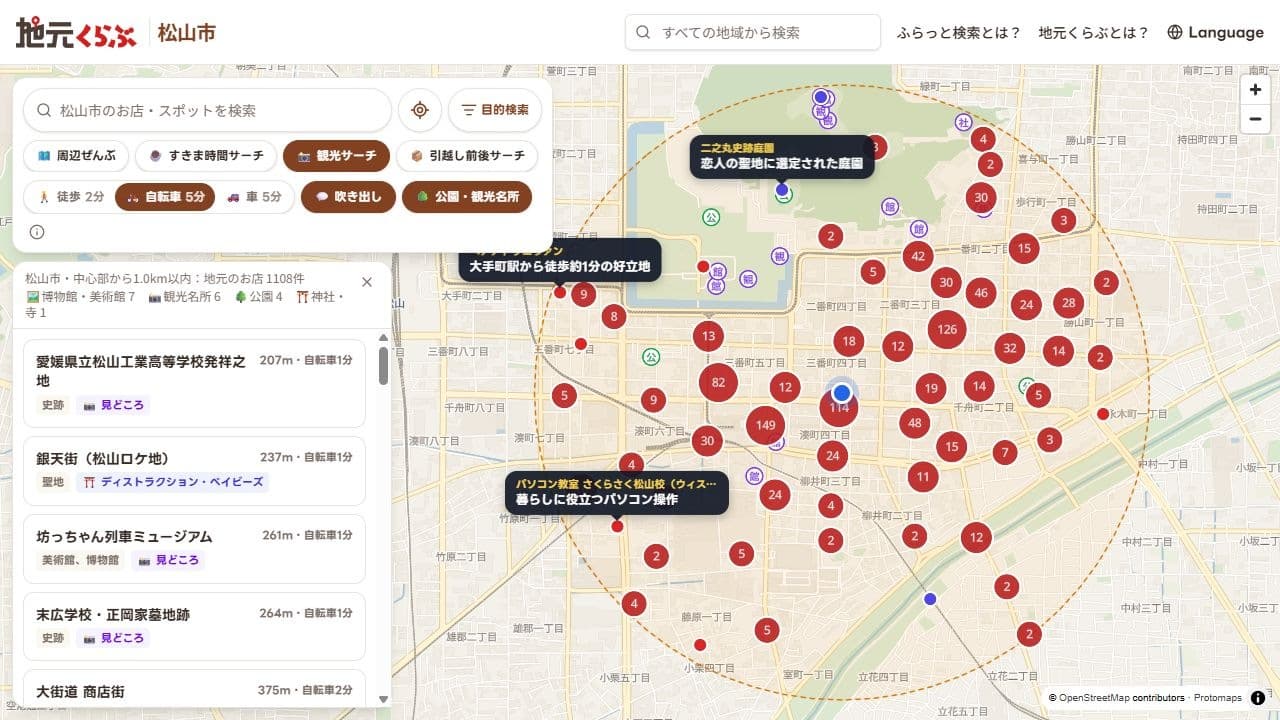This screenshot has height=720, width=1280.
Task: Close the results list panel
Action: click(367, 282)
